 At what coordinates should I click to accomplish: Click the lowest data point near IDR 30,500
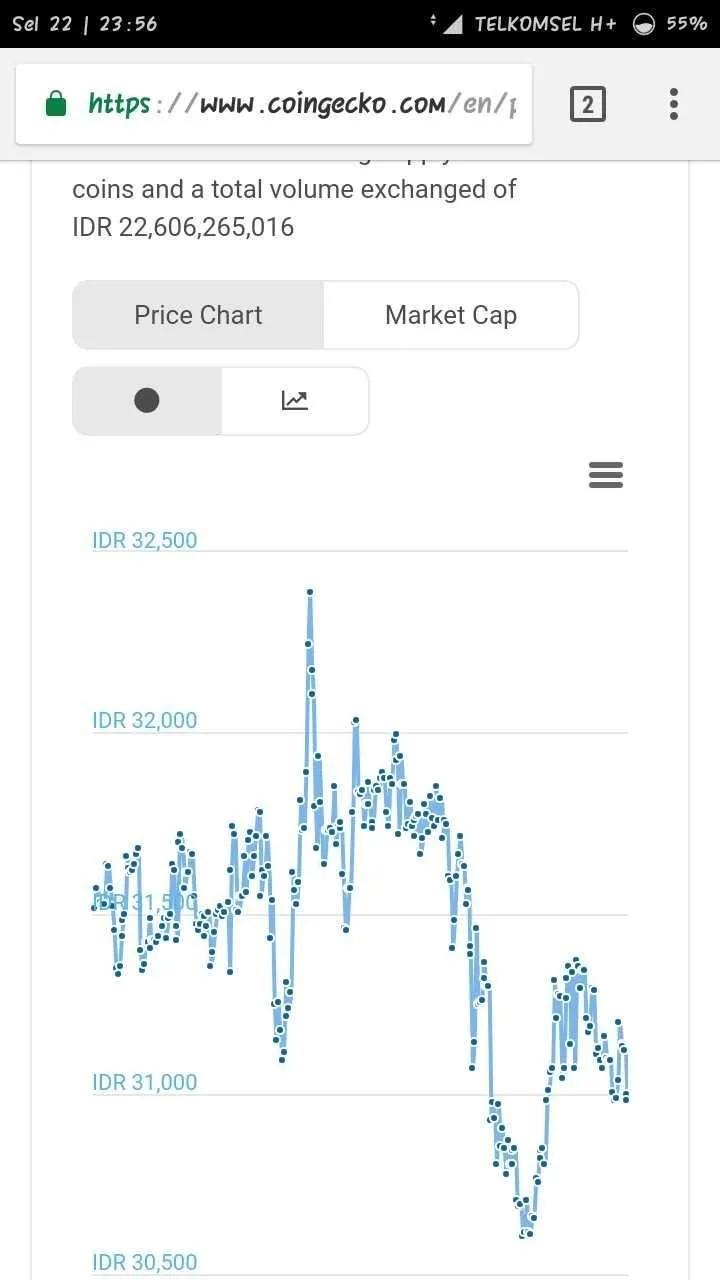(x=523, y=1234)
